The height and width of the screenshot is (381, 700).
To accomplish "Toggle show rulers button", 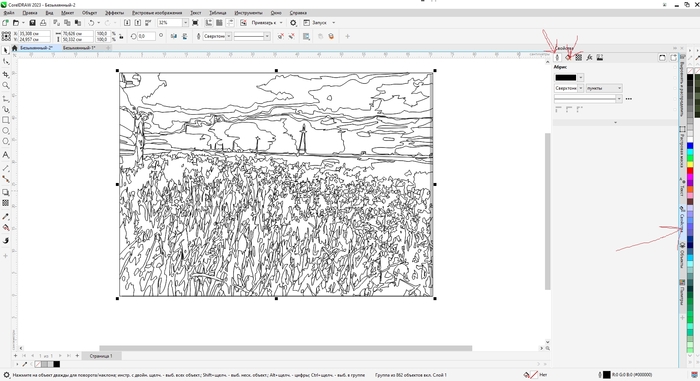I will point(209,22).
